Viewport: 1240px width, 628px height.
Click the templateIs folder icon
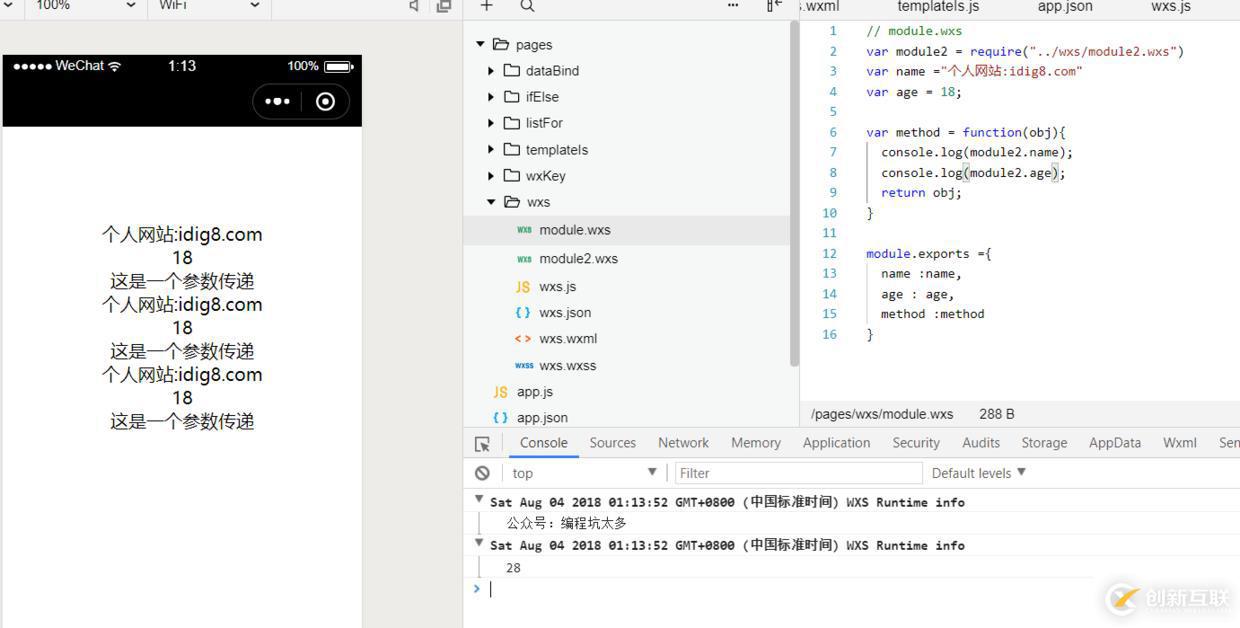pyautogui.click(x=512, y=150)
